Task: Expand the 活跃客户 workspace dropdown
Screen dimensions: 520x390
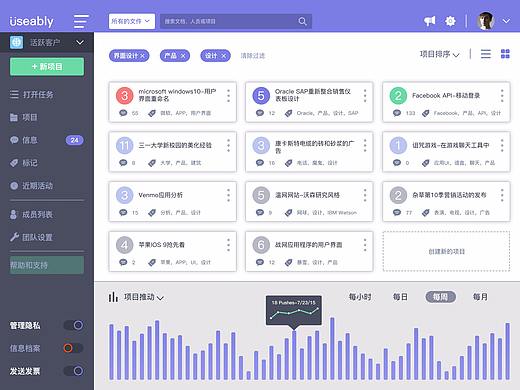Action: tap(80, 42)
